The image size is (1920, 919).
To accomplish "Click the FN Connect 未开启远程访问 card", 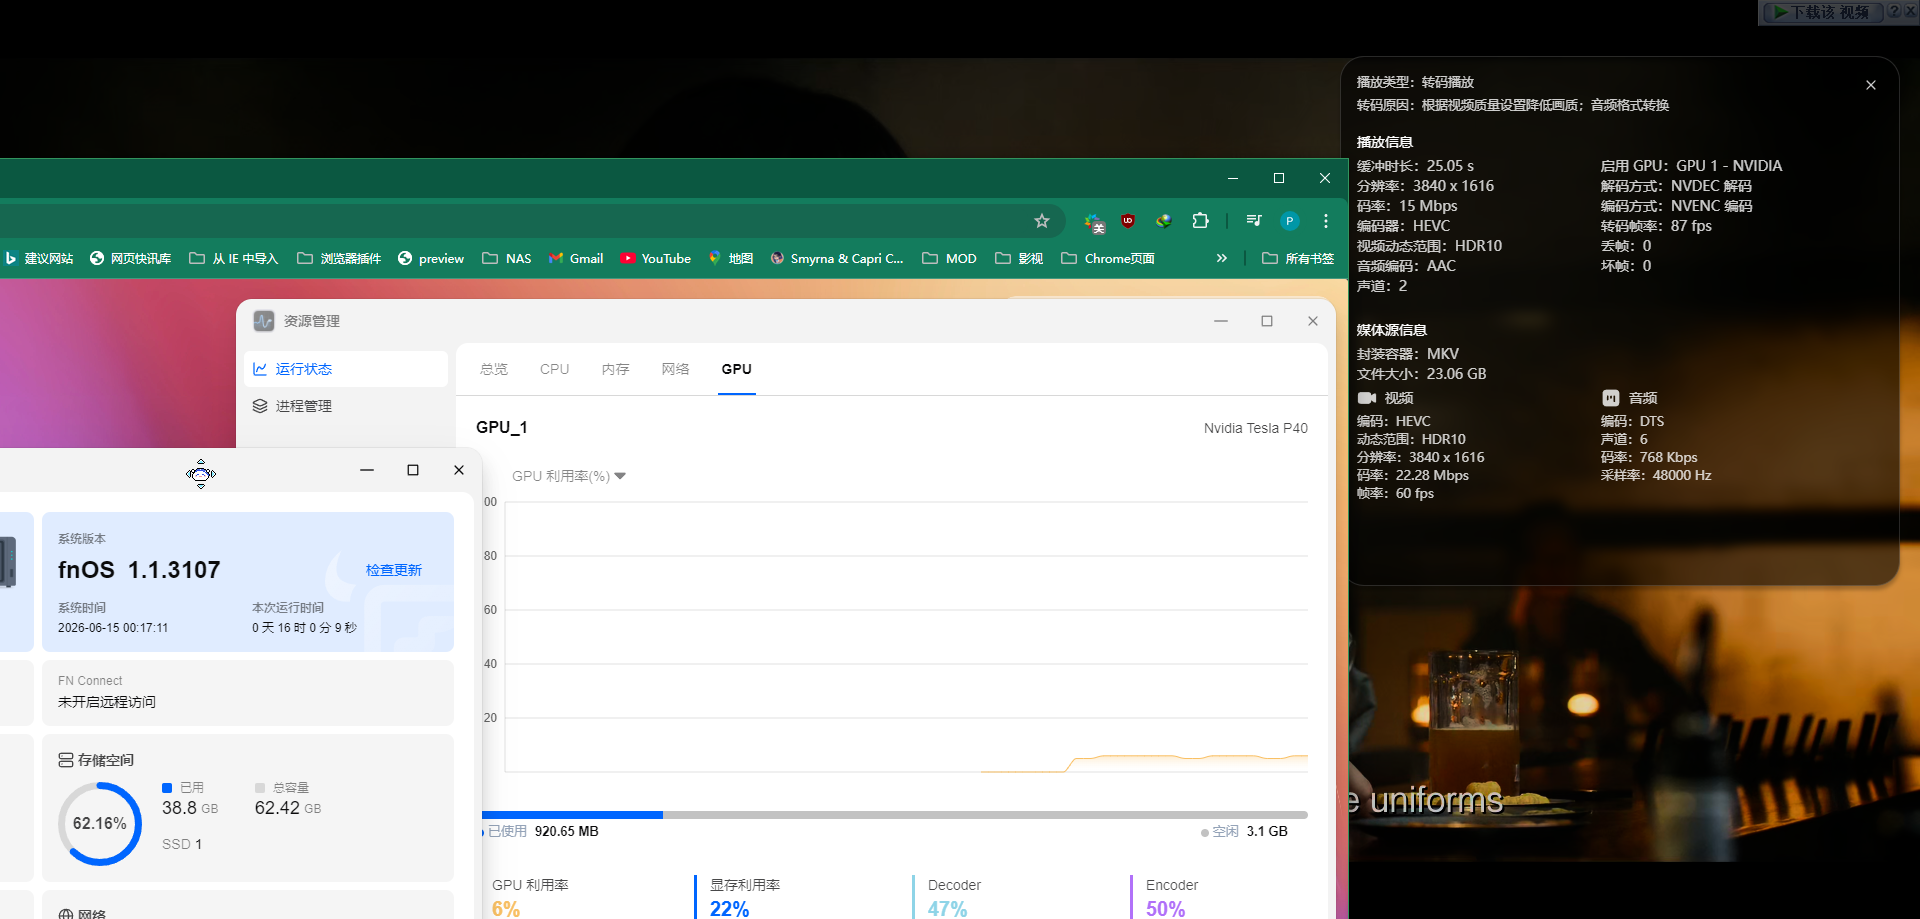I will pyautogui.click(x=248, y=692).
